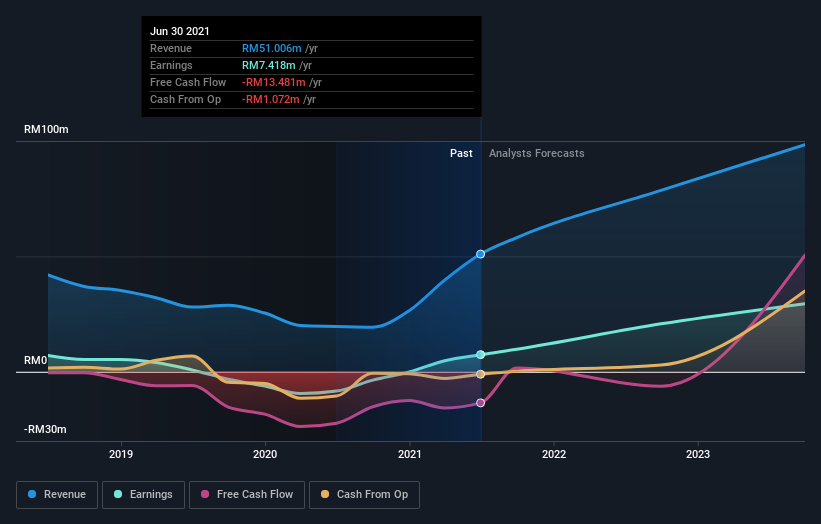Toggle the Earnings series legend button
The width and height of the screenshot is (821, 524).
tap(143, 495)
